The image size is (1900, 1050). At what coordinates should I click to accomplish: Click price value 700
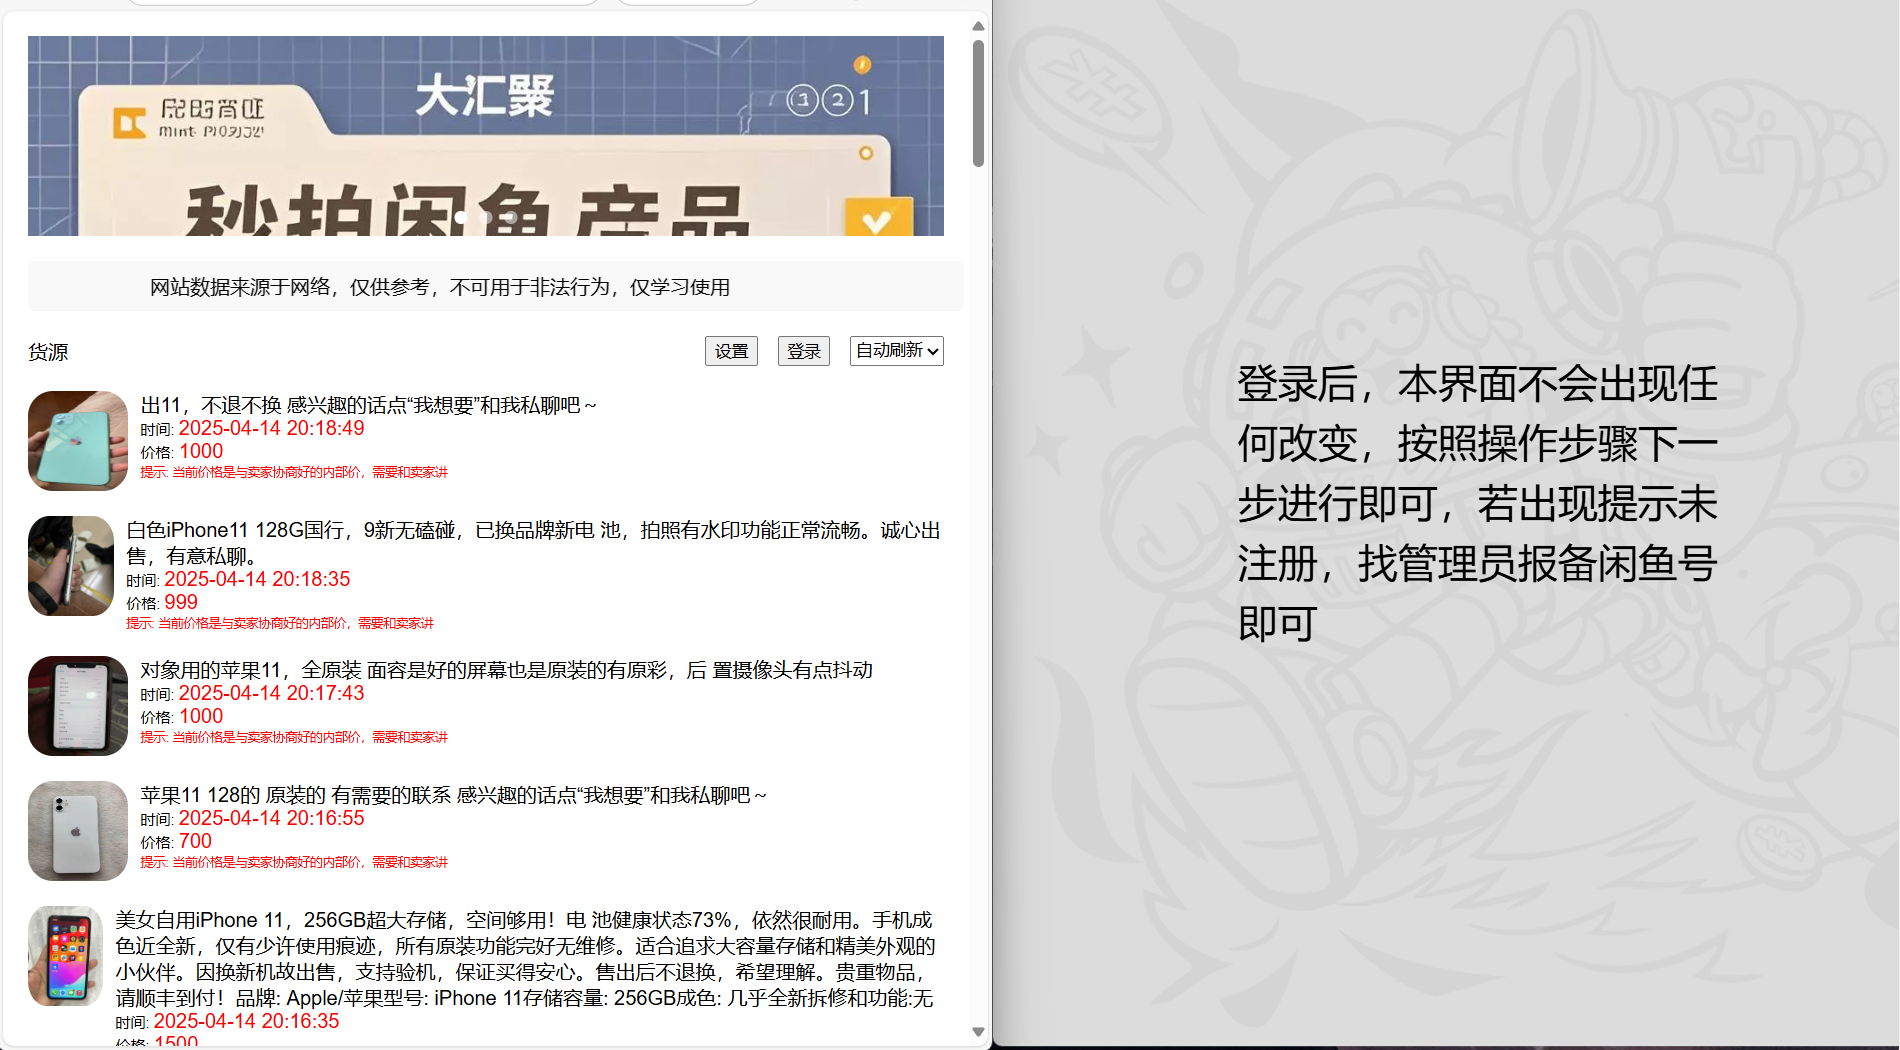(195, 841)
